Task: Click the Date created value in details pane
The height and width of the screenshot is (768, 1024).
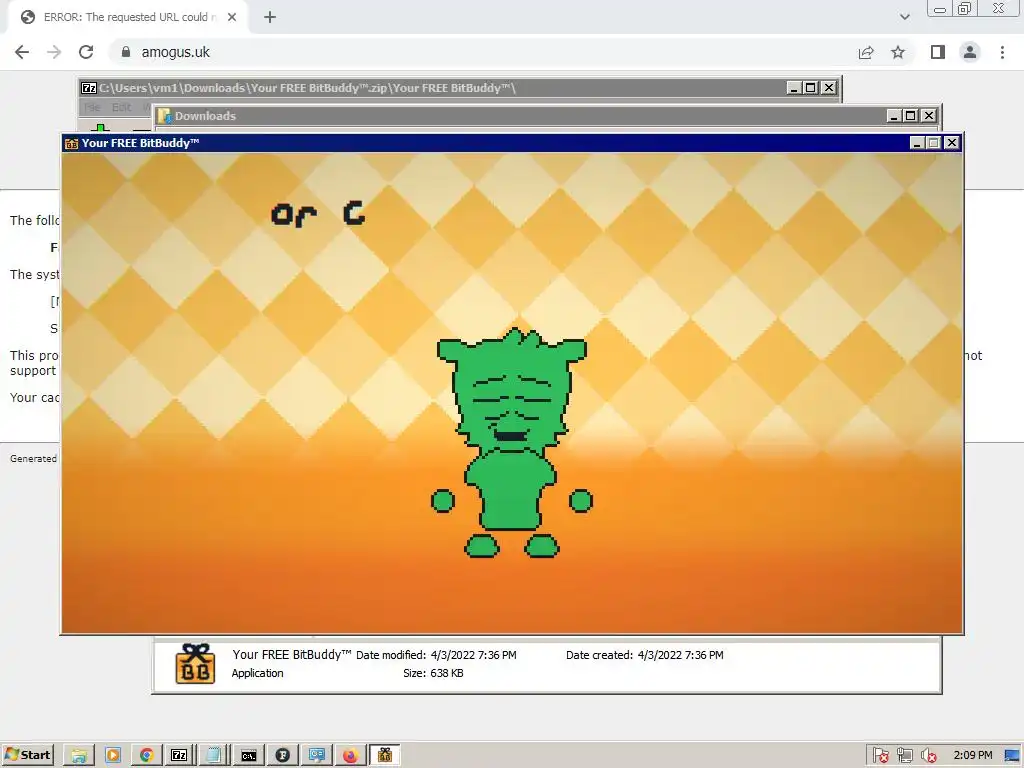Action: 680,655
